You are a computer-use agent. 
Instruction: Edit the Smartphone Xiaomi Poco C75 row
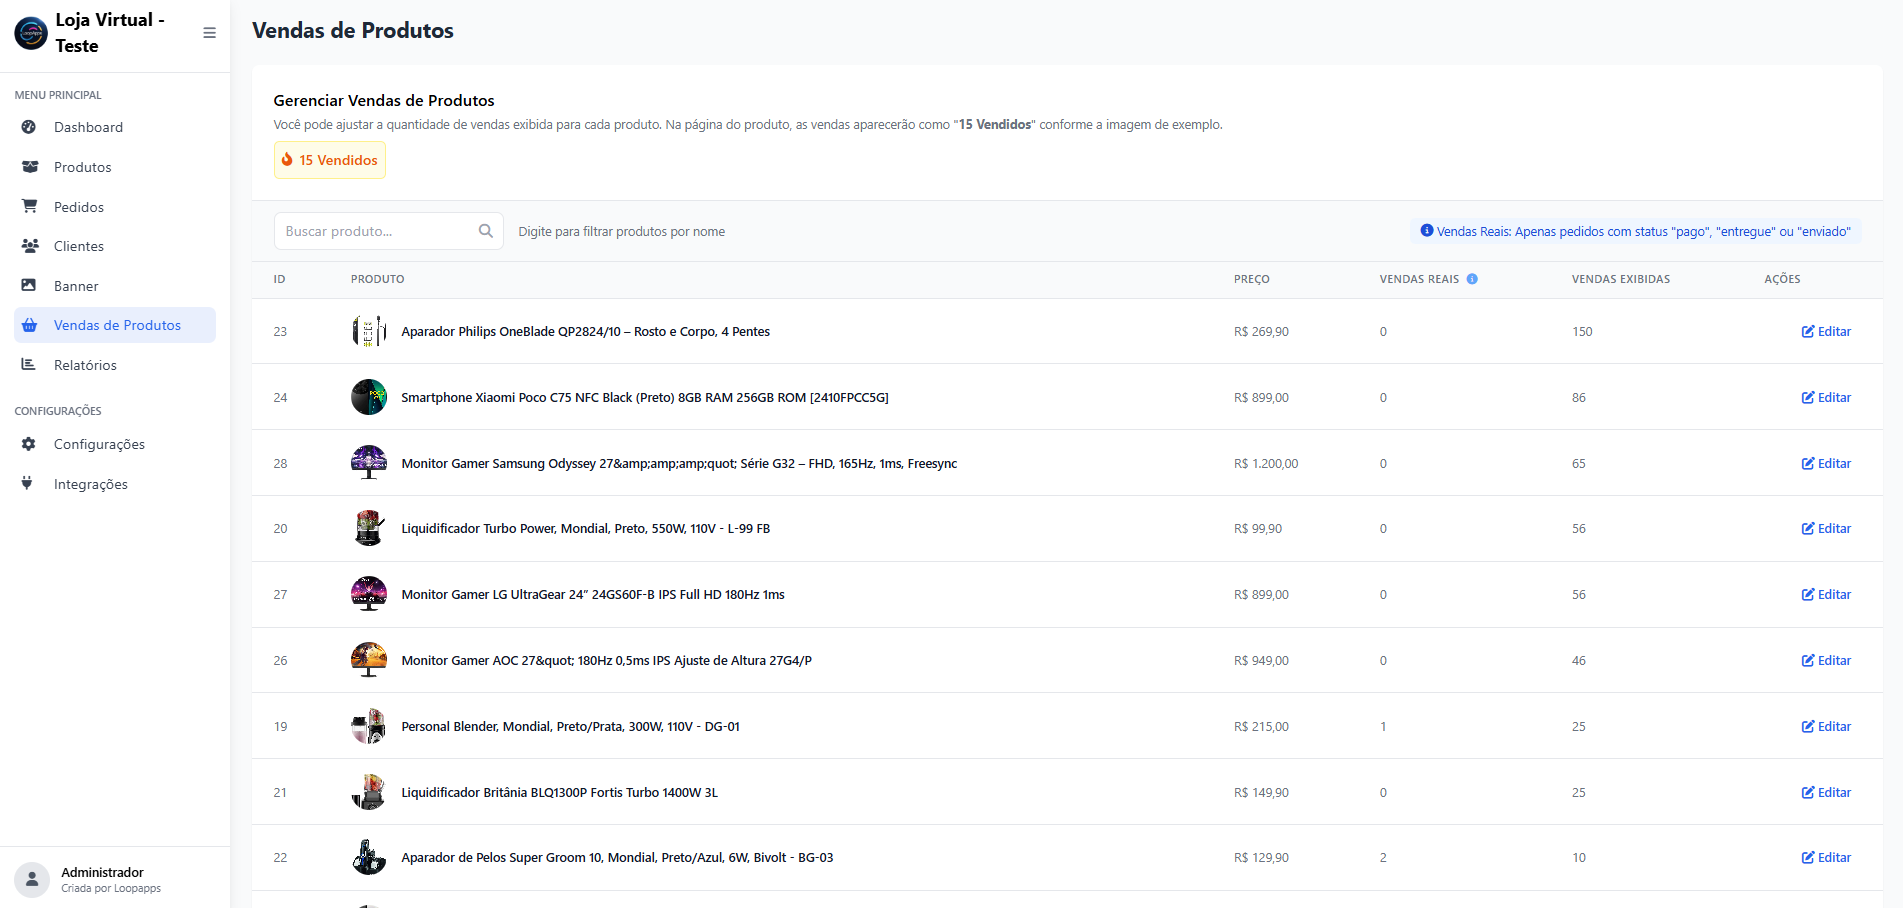click(x=1826, y=397)
